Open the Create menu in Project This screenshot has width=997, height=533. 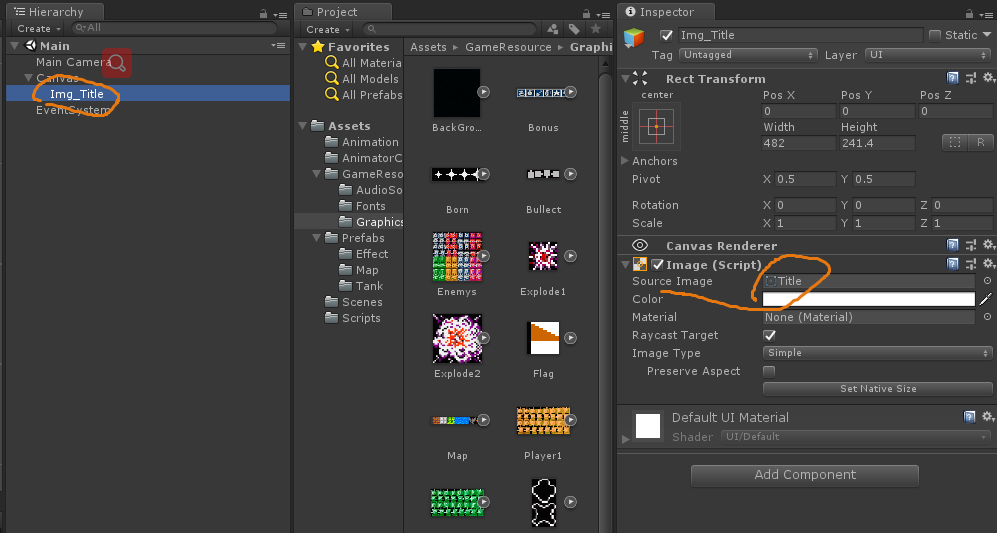327,29
